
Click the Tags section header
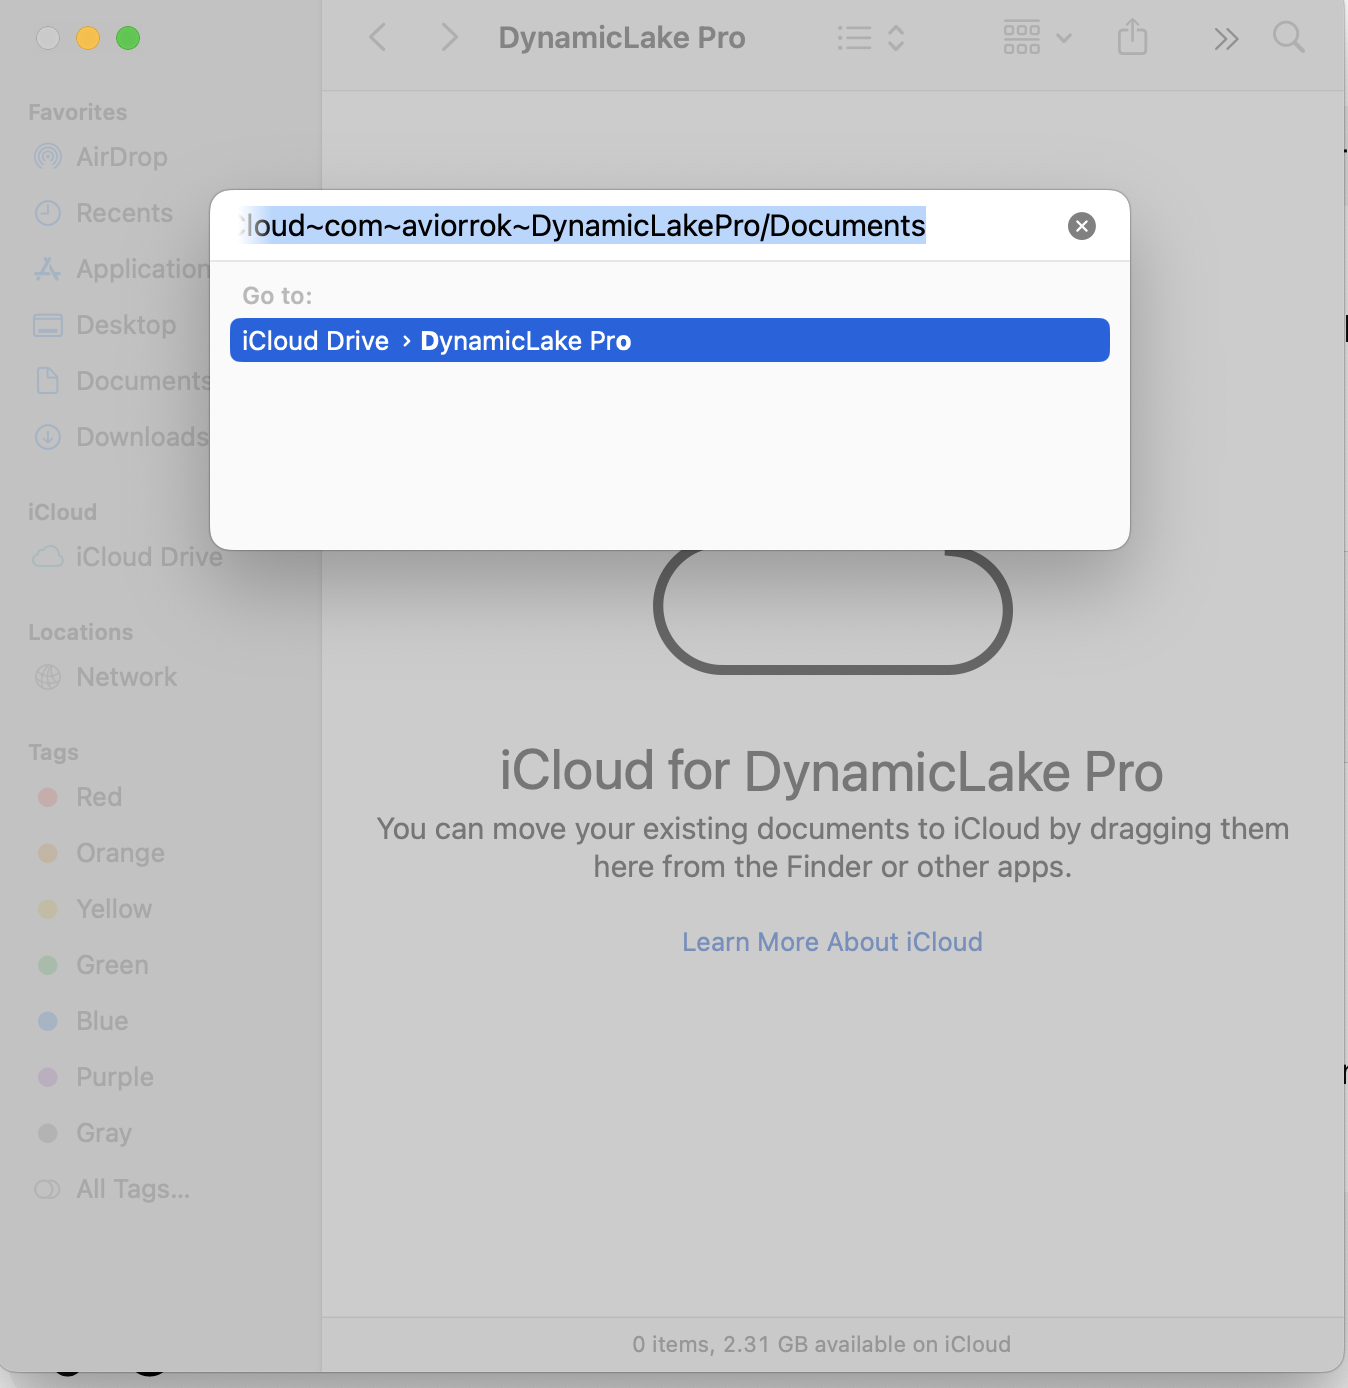click(x=53, y=752)
